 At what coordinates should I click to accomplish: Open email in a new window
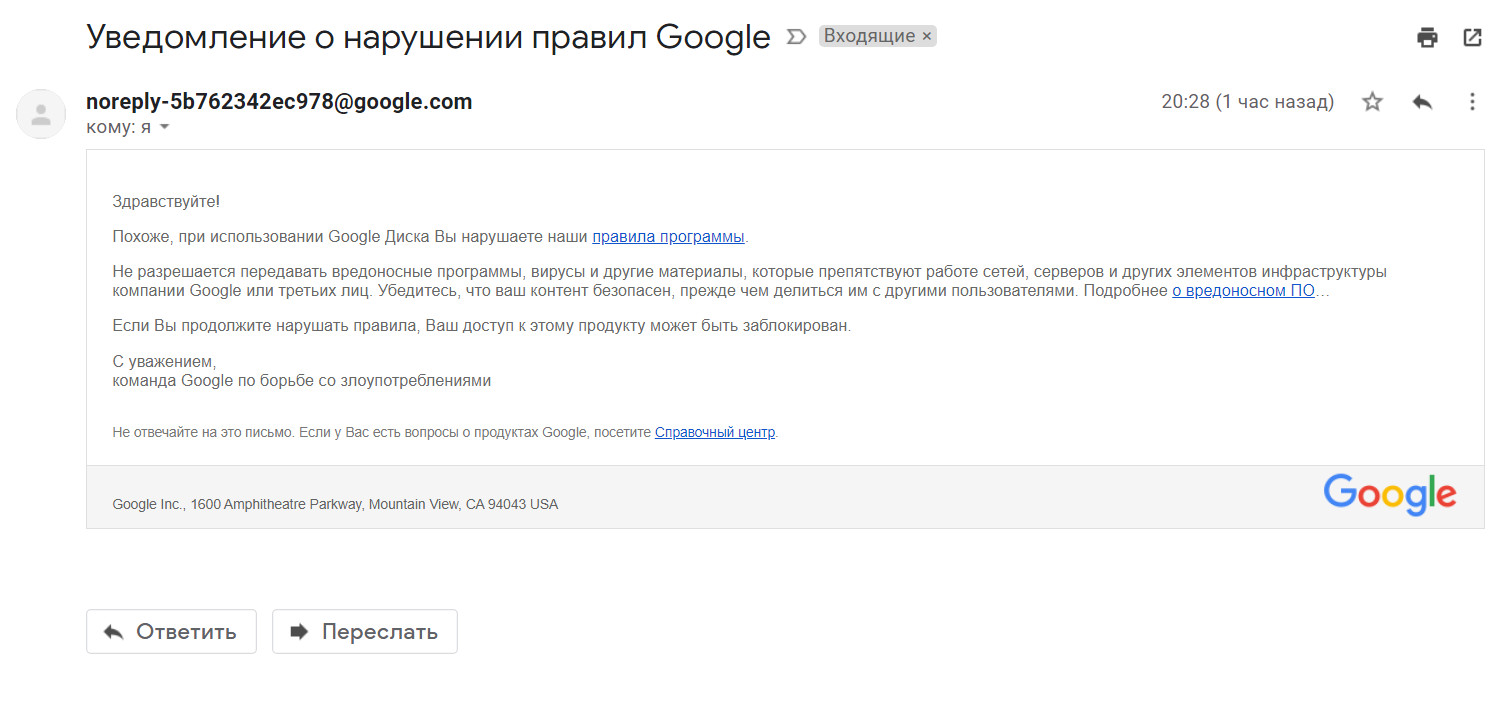[1472, 38]
